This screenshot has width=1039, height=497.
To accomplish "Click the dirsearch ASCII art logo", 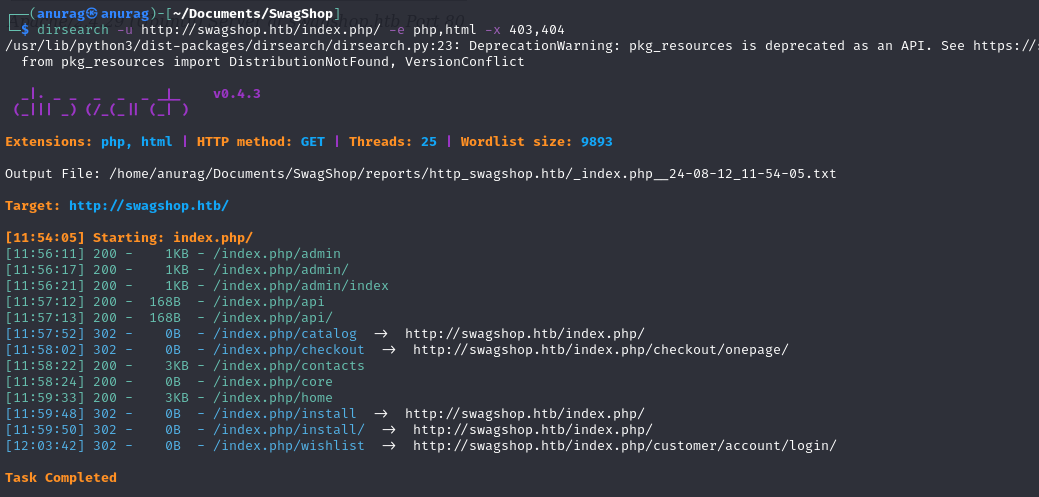I will pyautogui.click(x=96, y=102).
